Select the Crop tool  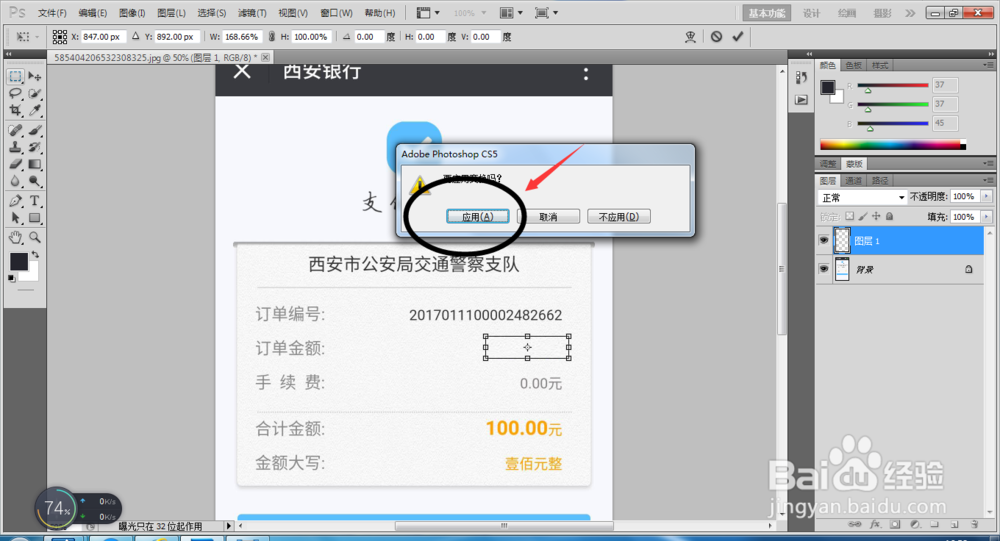(x=15, y=110)
